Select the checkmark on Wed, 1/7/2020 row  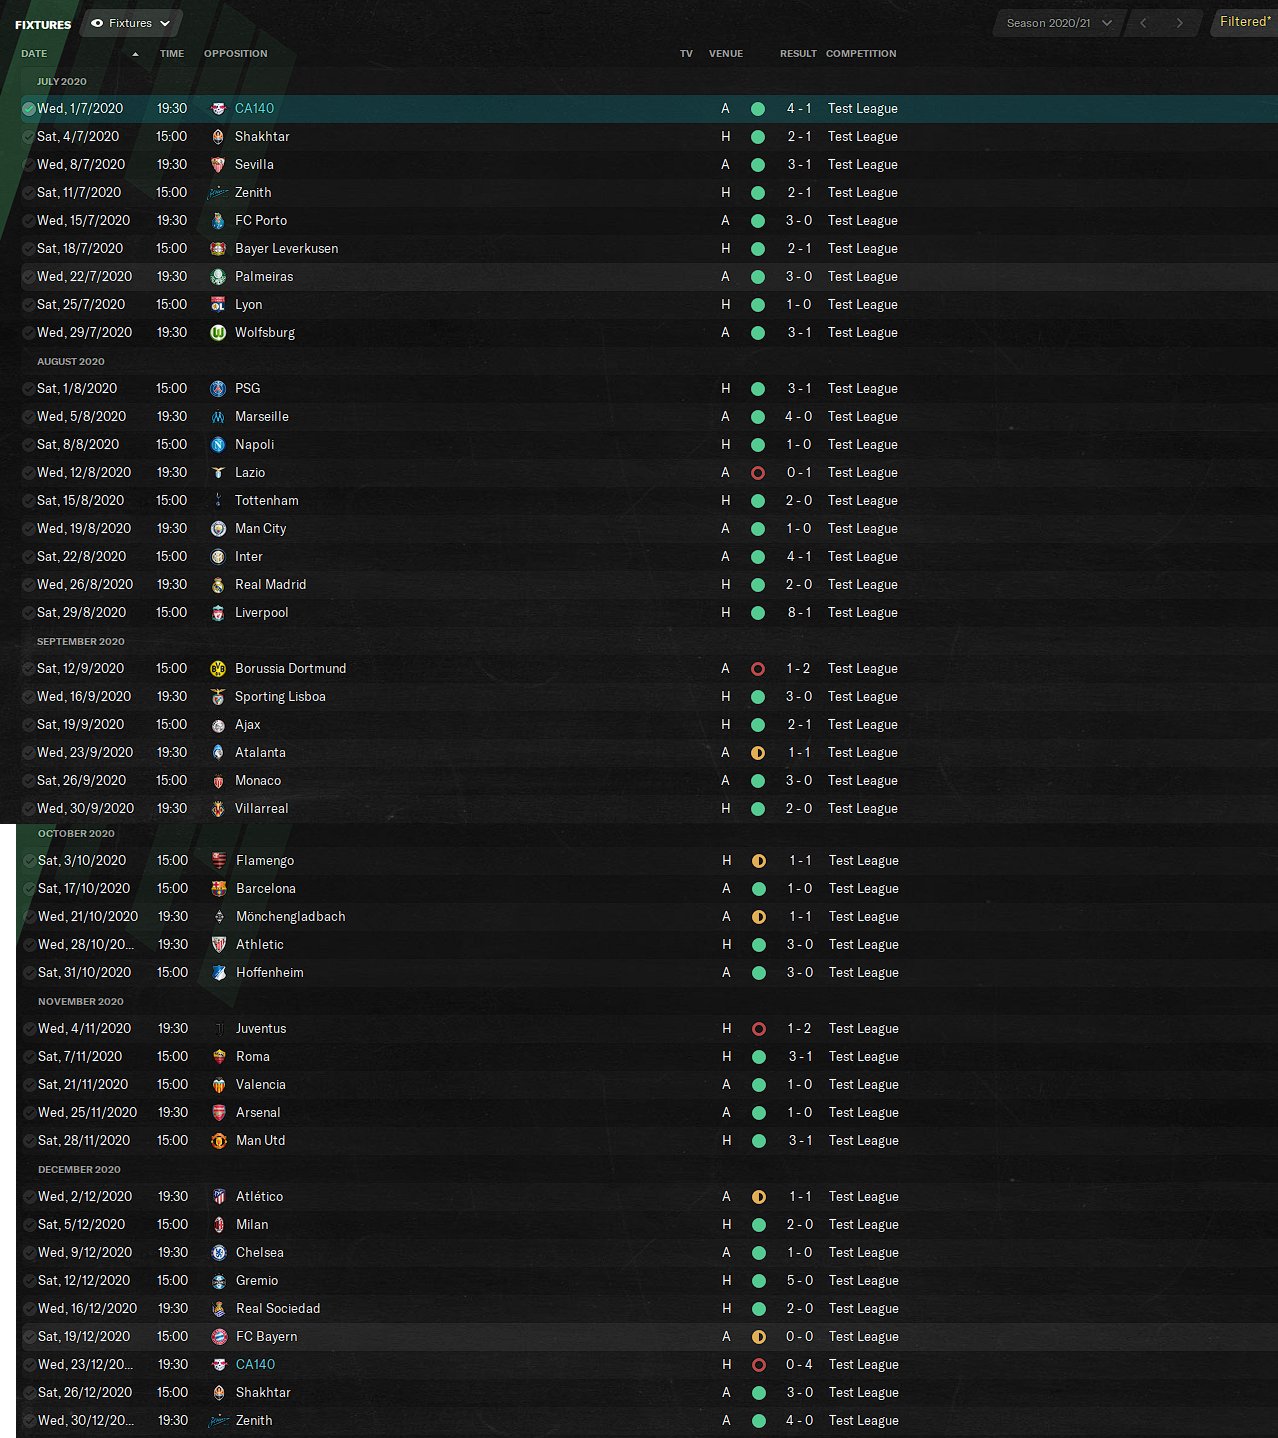point(28,109)
